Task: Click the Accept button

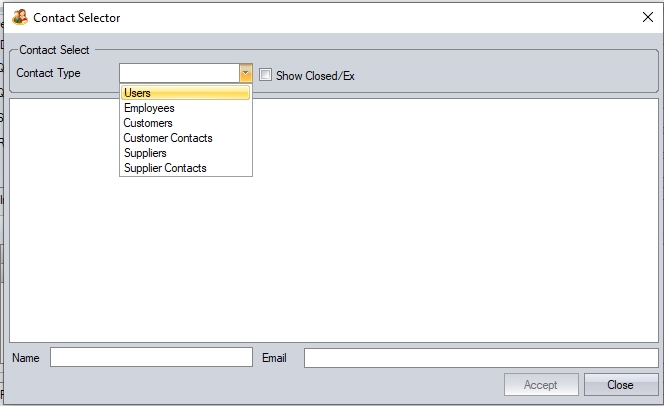Action: click(x=541, y=384)
